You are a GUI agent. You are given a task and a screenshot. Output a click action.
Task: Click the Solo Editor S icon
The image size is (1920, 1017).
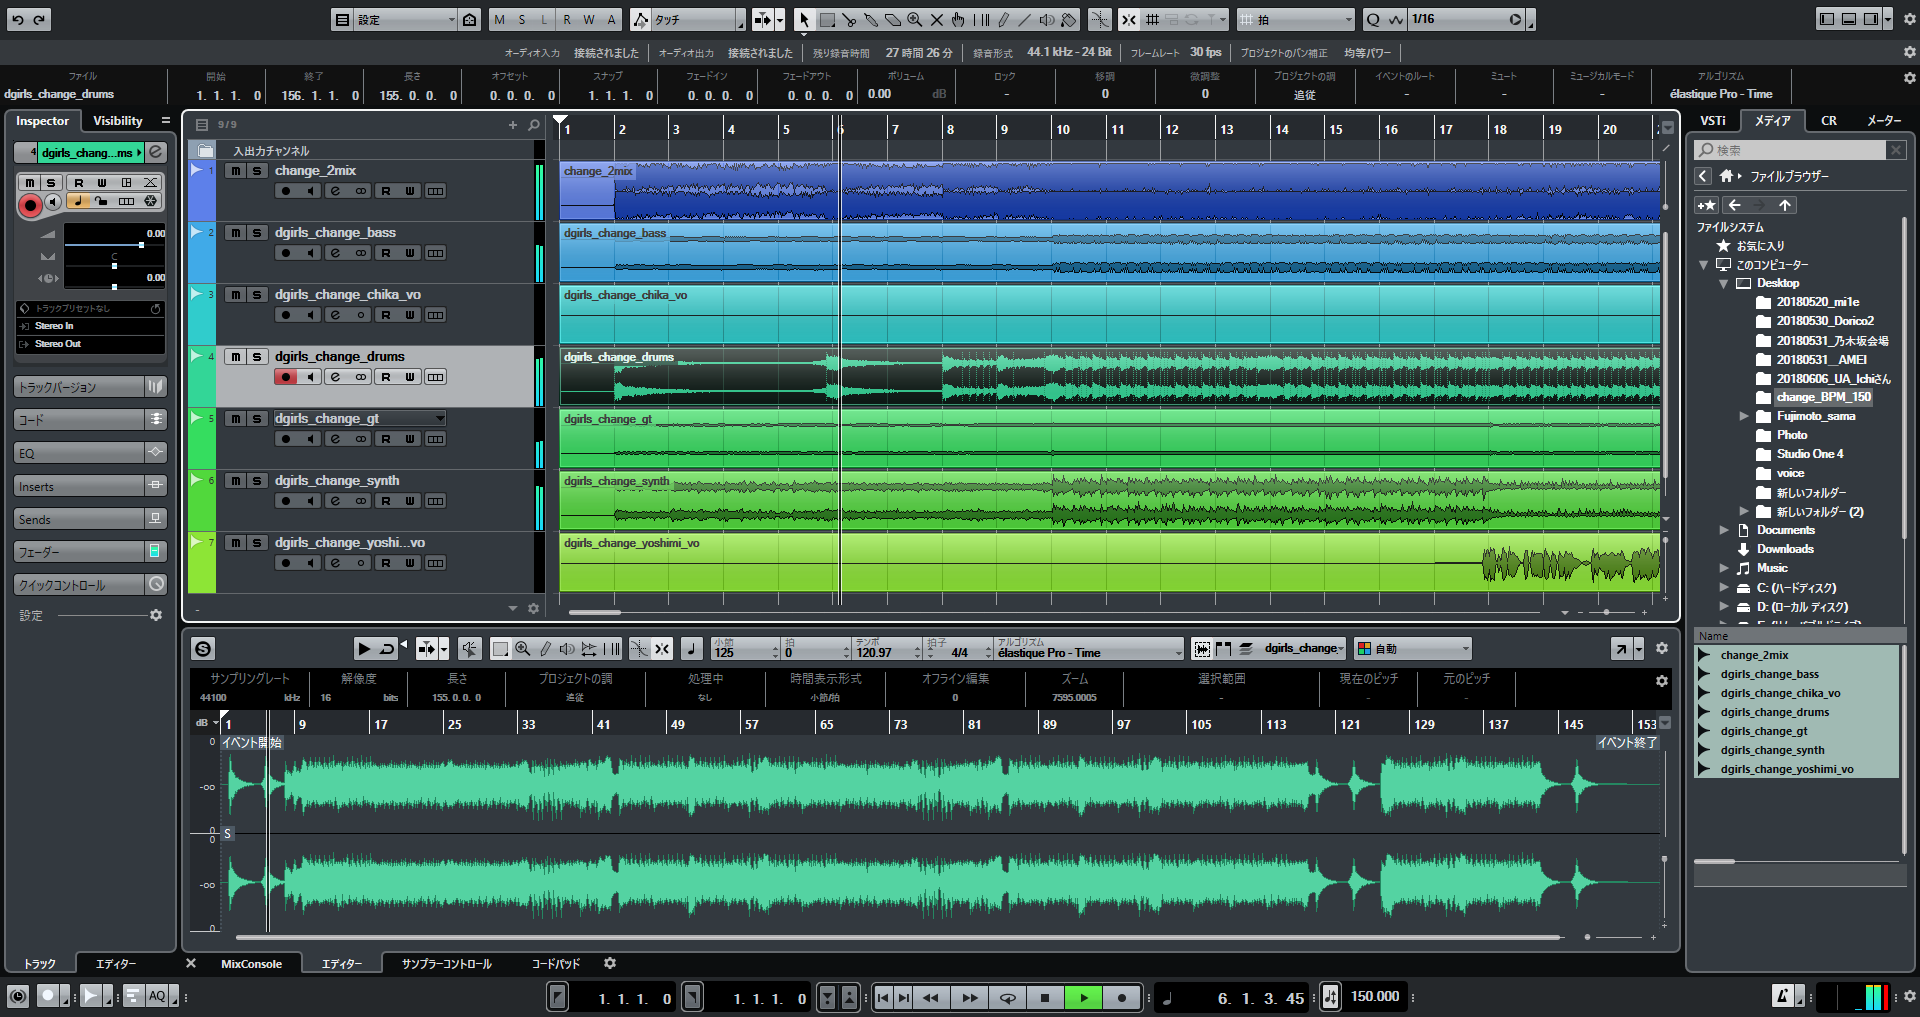tap(203, 648)
